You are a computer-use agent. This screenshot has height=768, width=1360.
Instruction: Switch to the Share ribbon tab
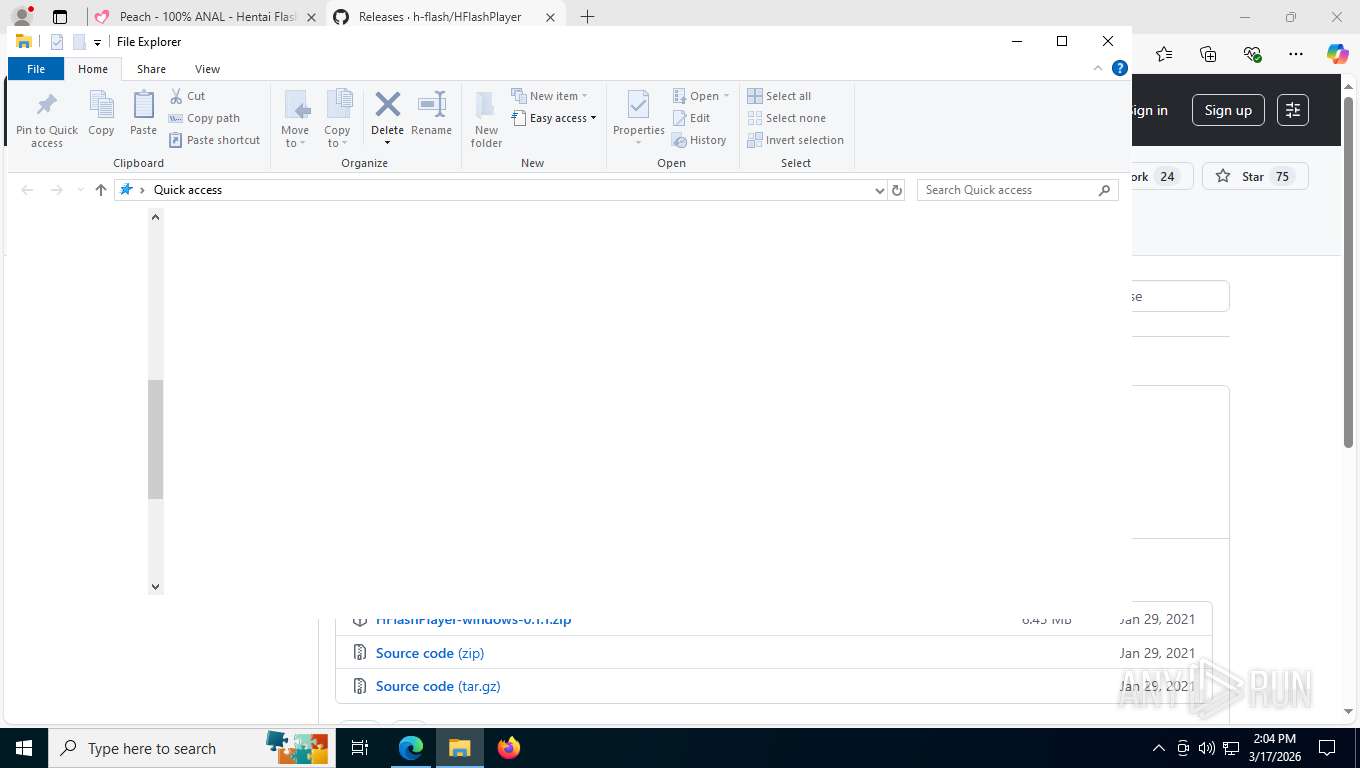point(151,69)
